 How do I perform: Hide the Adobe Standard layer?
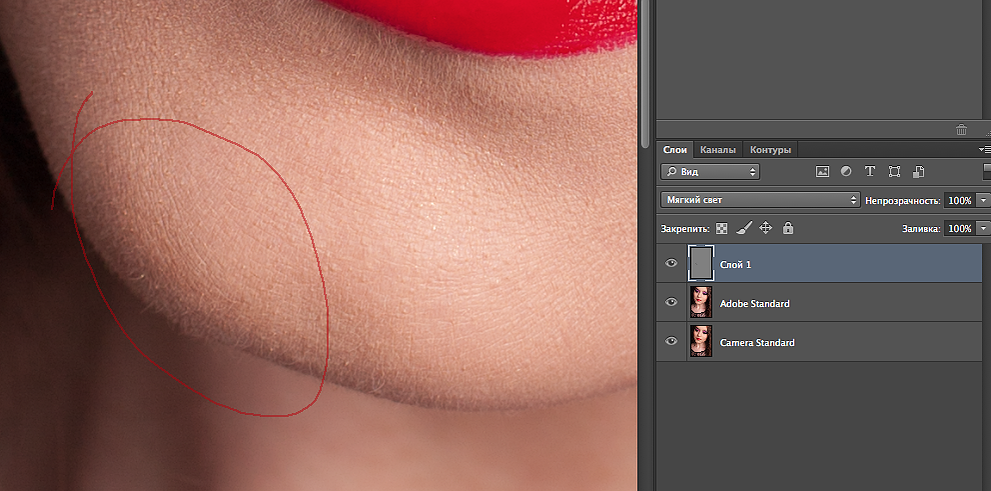pyautogui.click(x=671, y=302)
